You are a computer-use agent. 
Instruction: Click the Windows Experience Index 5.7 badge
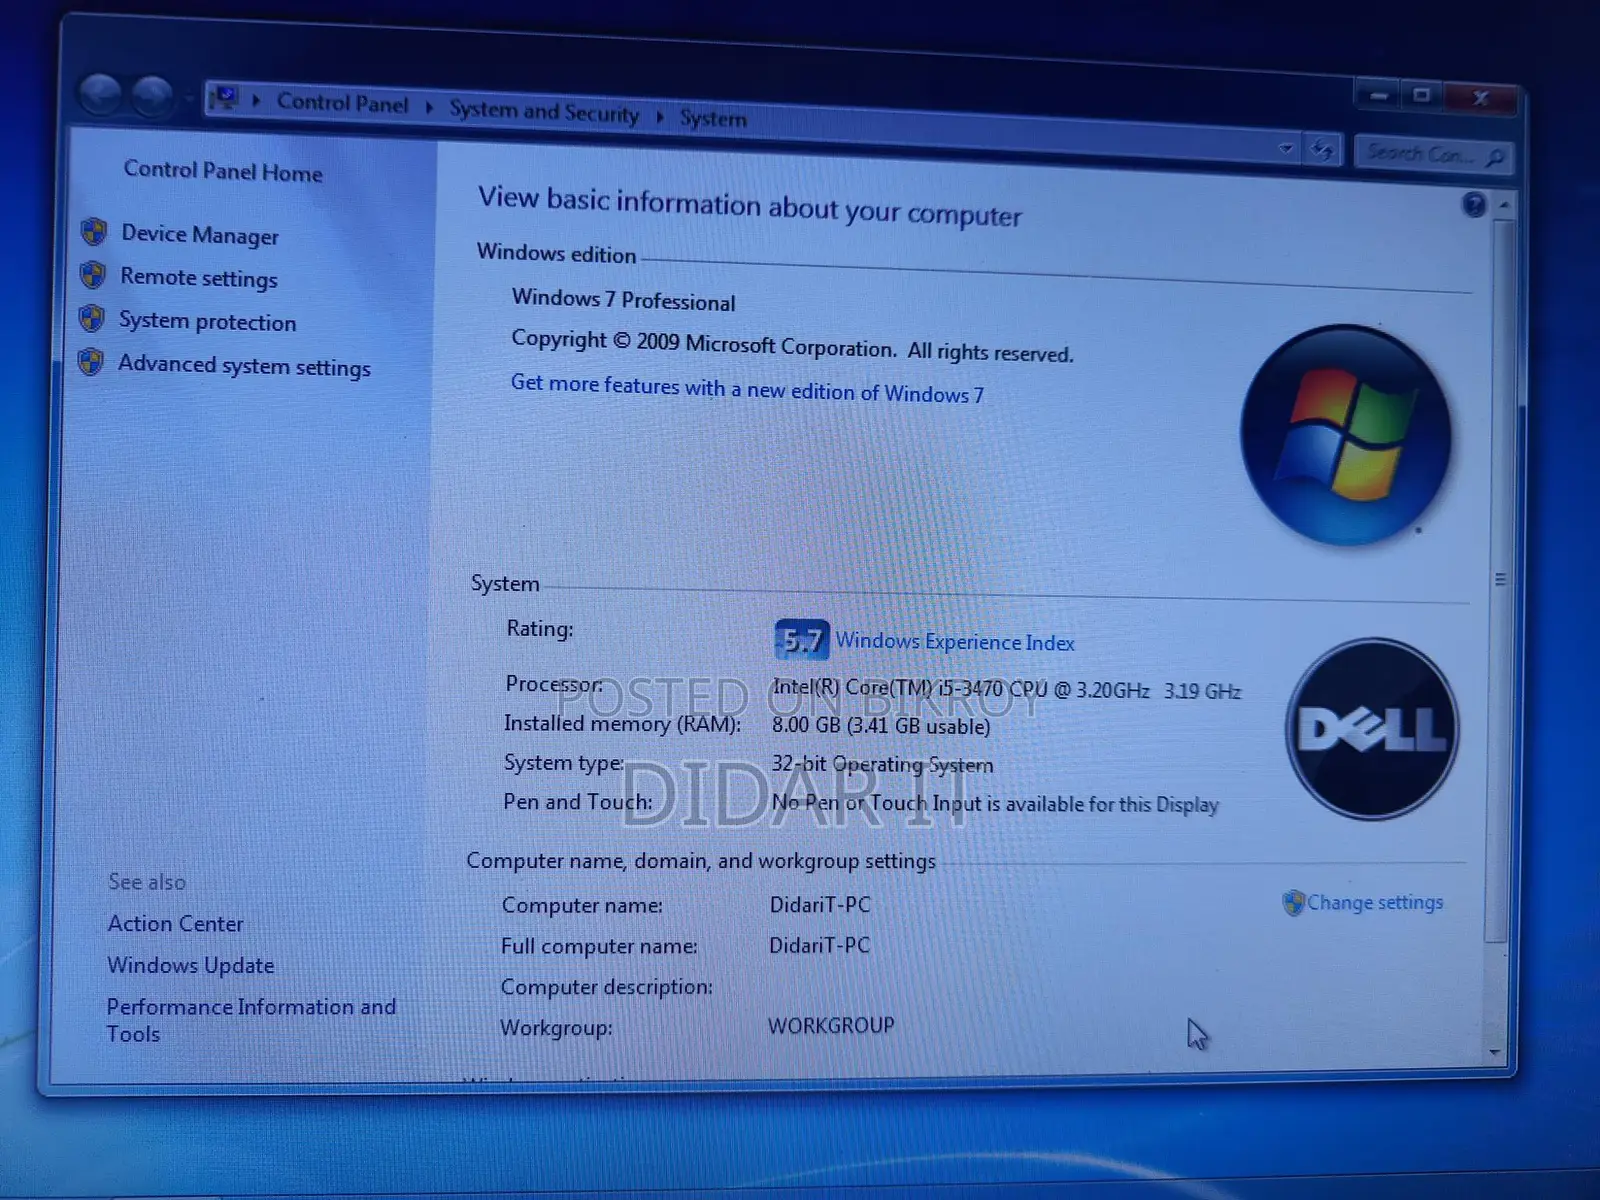[801, 639]
